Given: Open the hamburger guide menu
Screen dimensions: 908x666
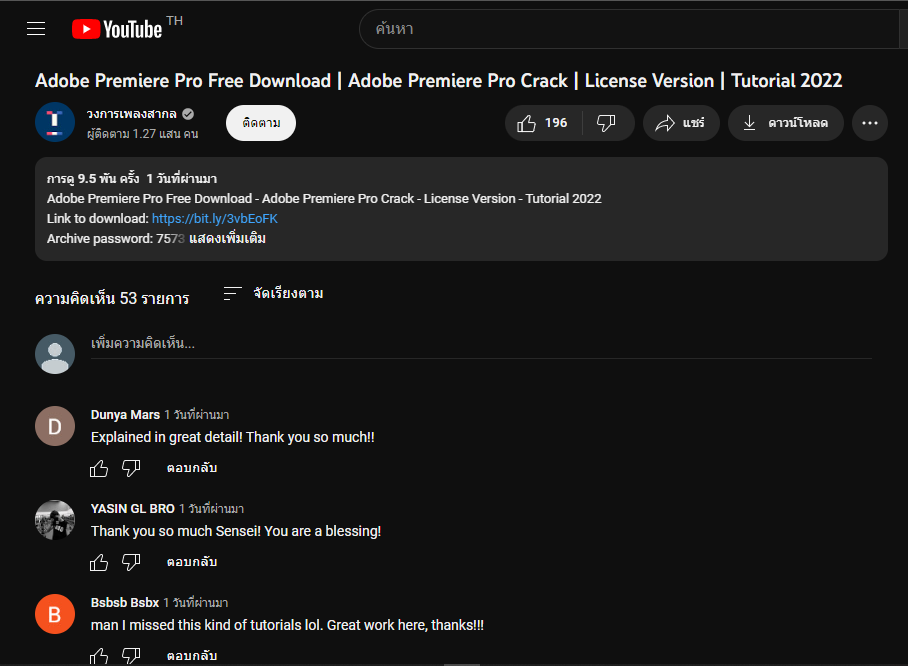Looking at the screenshot, I should pos(36,28).
